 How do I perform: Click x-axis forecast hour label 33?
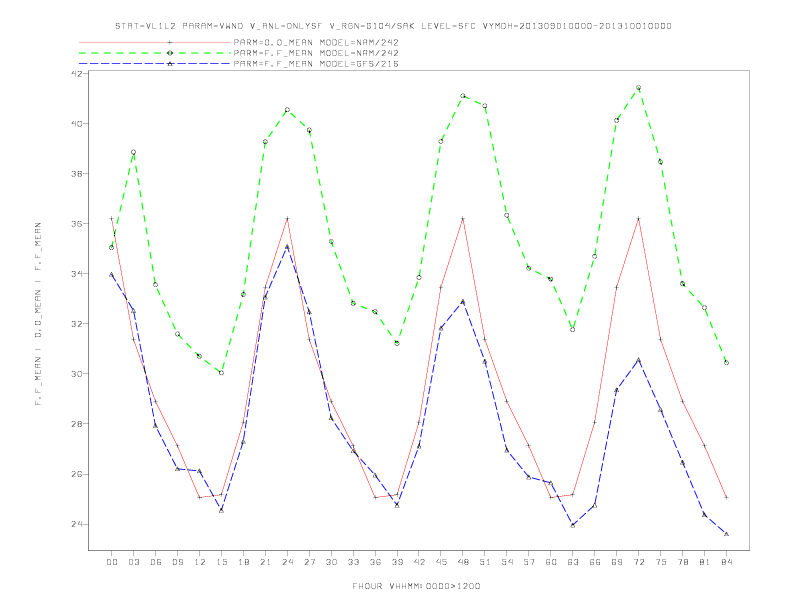coord(353,562)
